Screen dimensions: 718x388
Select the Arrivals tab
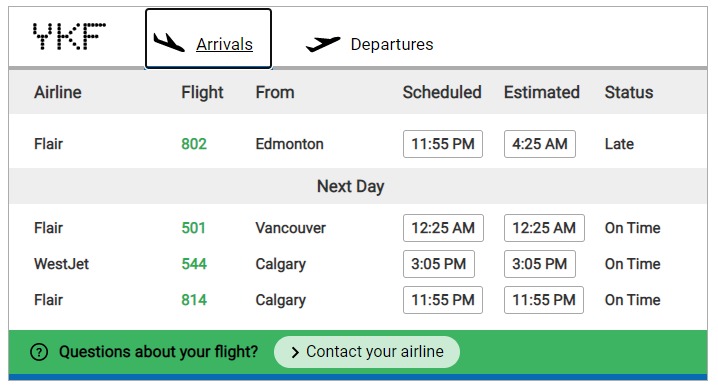(x=208, y=38)
